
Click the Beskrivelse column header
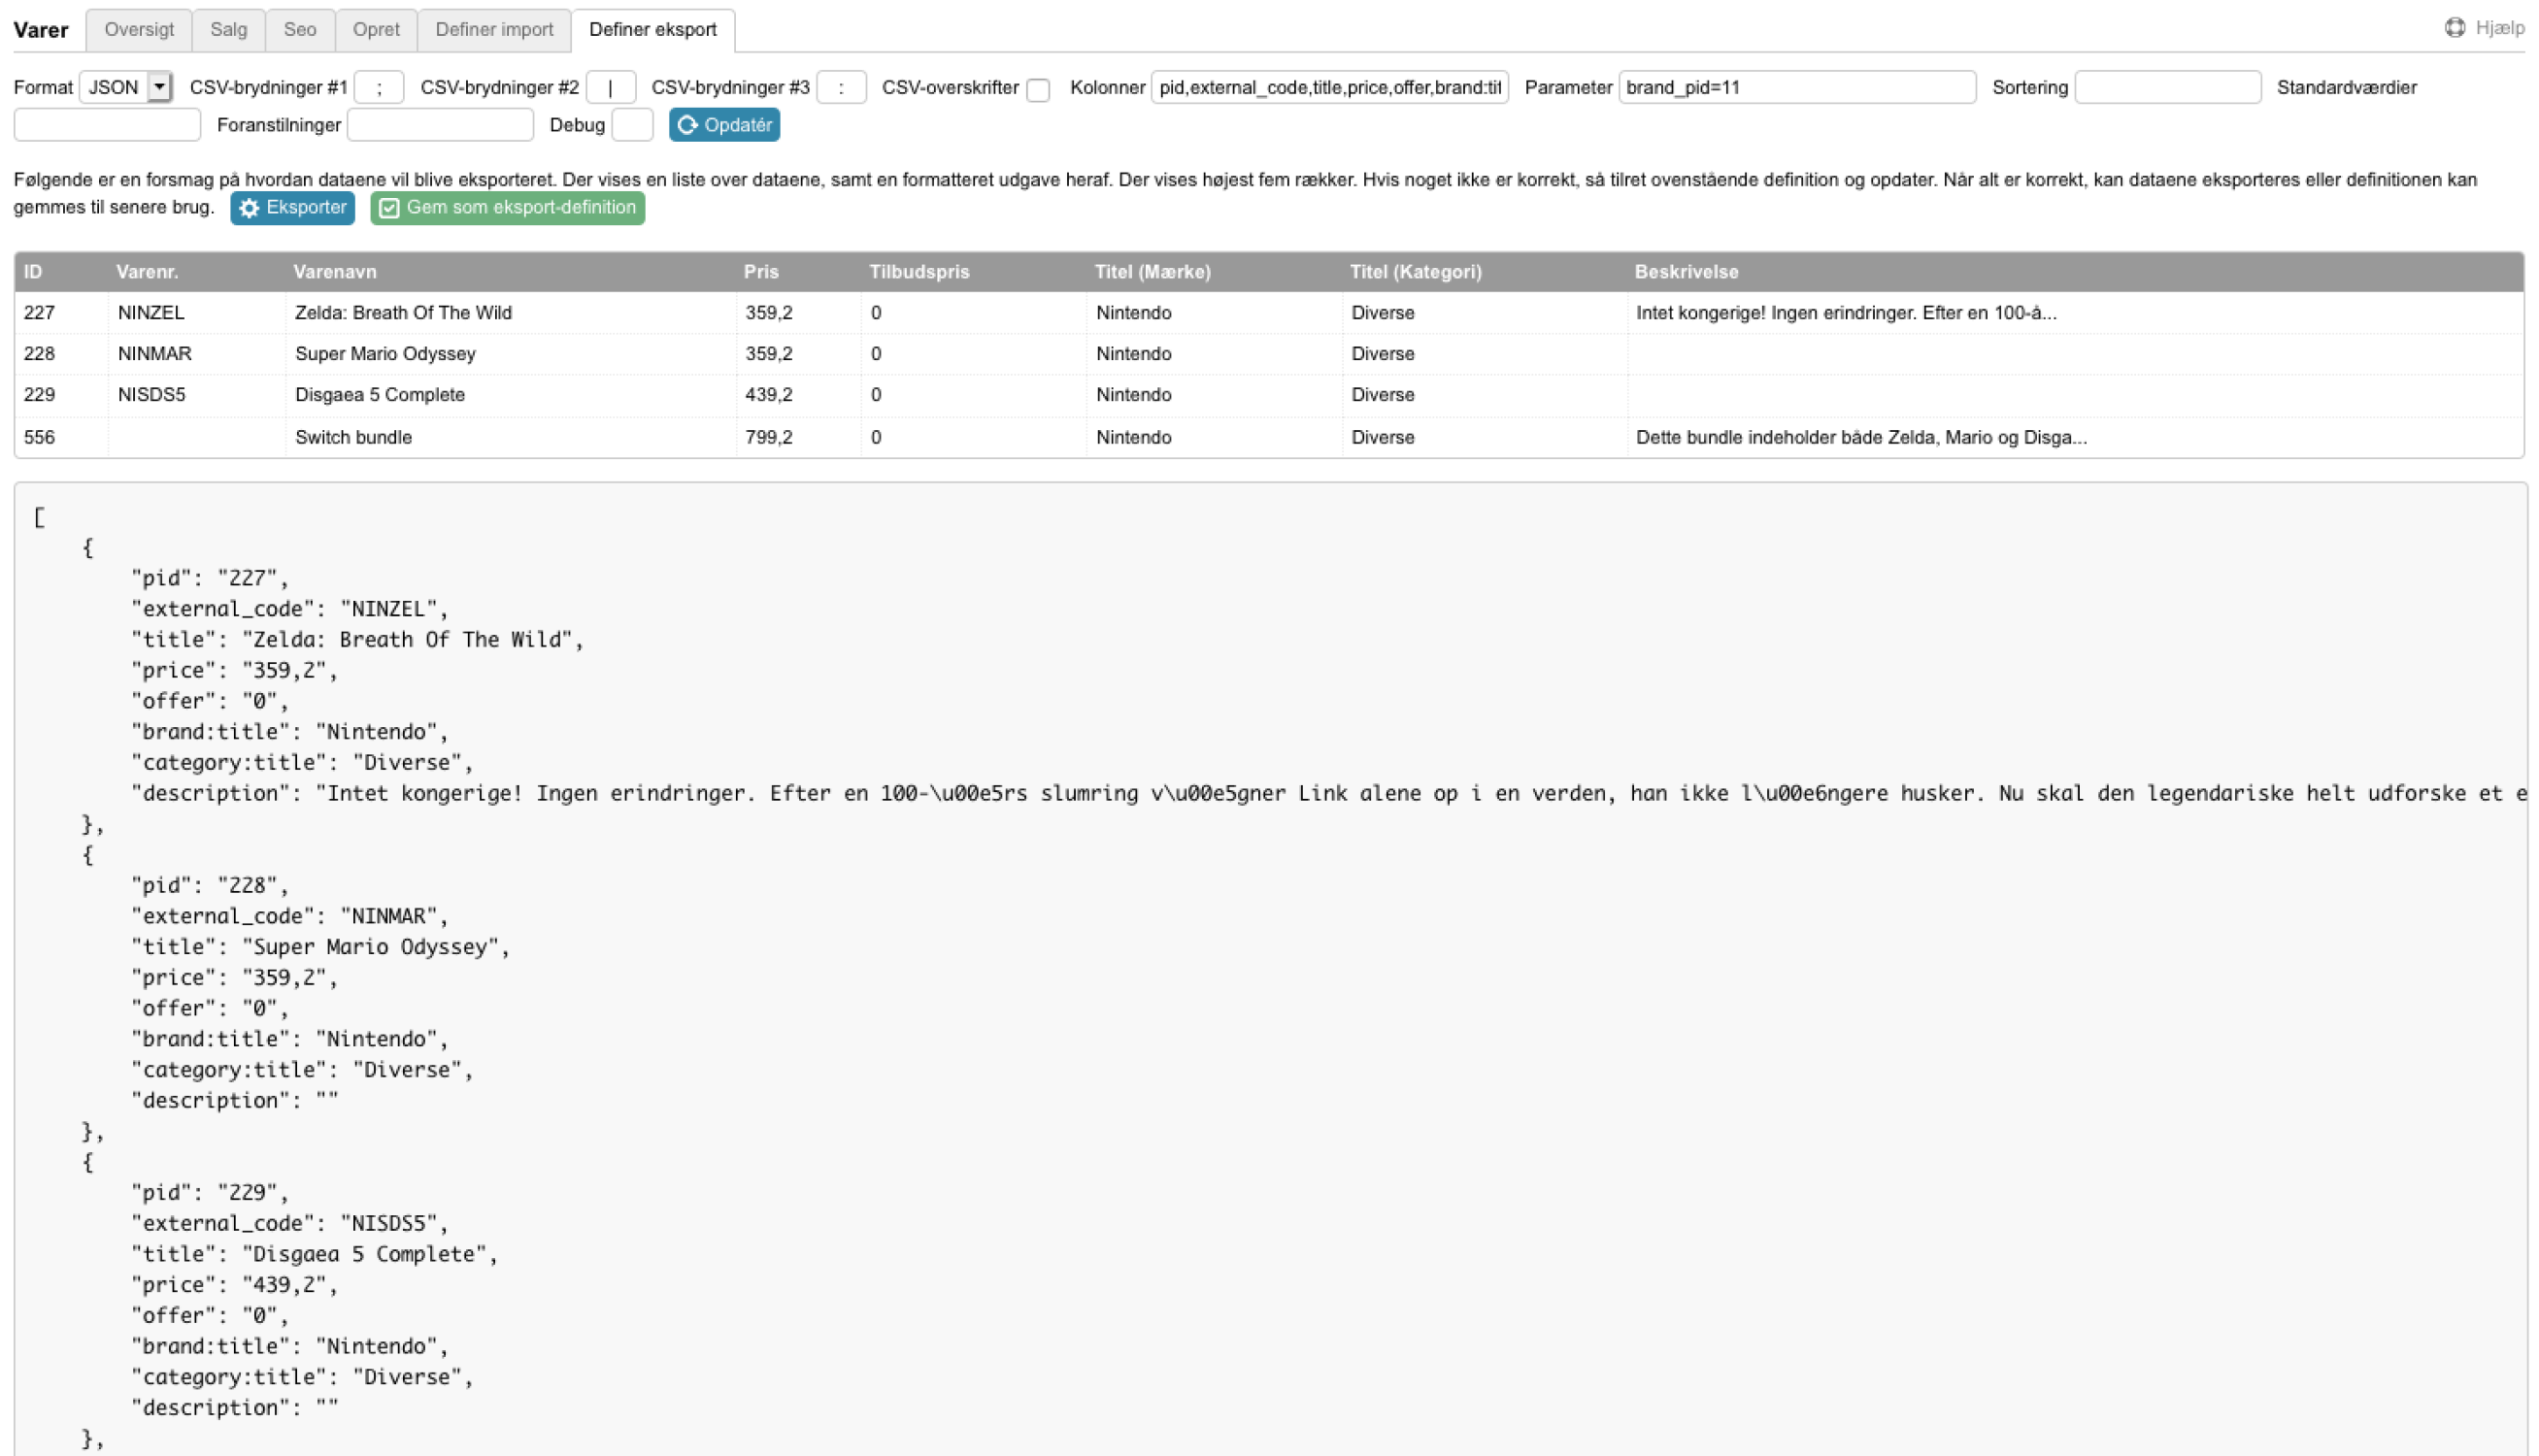point(1686,272)
